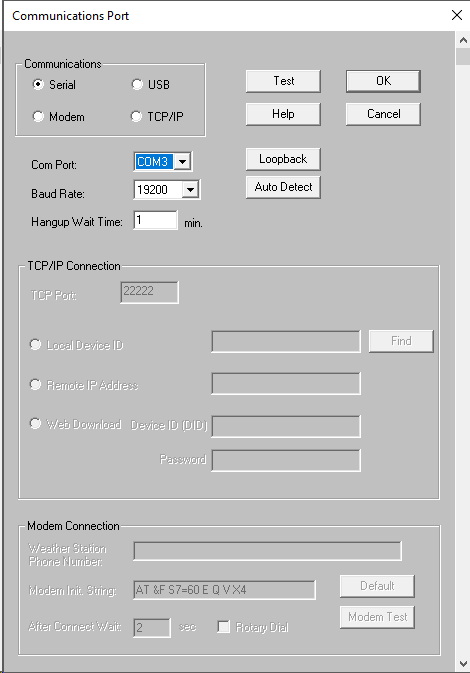Open the Com Port dropdown arrow
The width and height of the screenshot is (470, 673).
(183, 162)
